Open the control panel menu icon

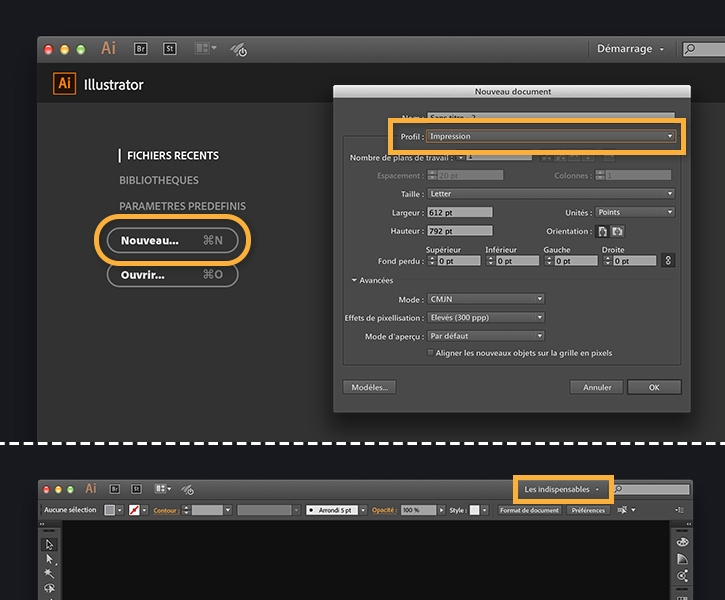click(x=679, y=510)
